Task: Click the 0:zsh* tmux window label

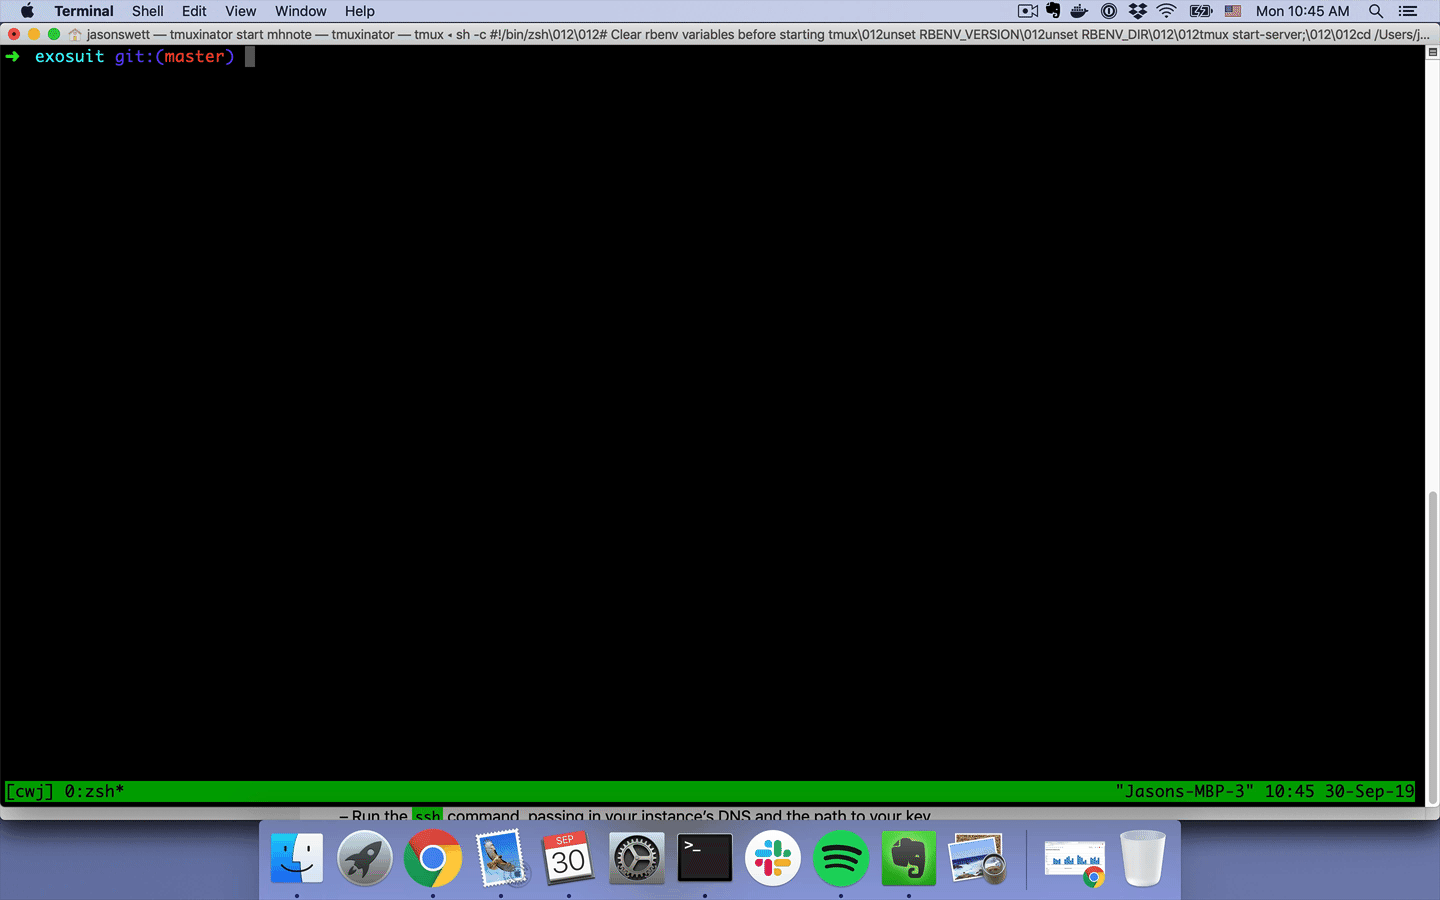Action: coord(94,791)
